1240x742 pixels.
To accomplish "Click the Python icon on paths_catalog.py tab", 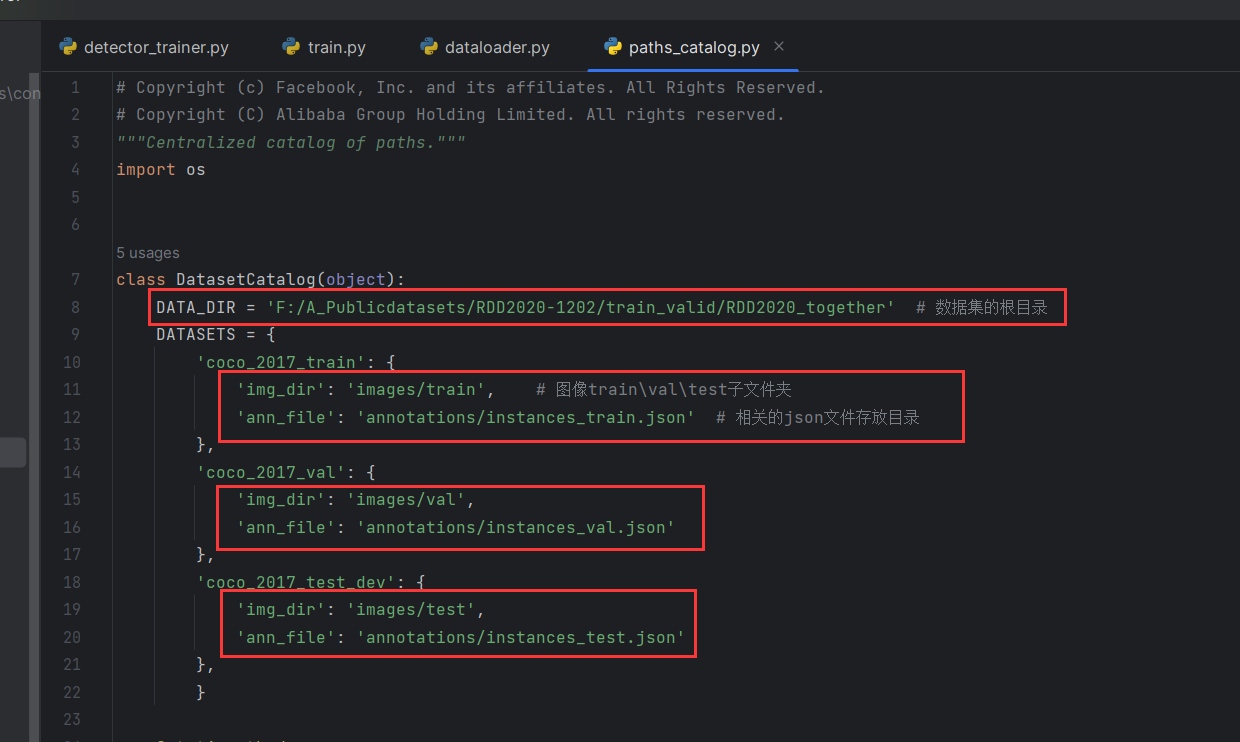I will click(x=613, y=47).
